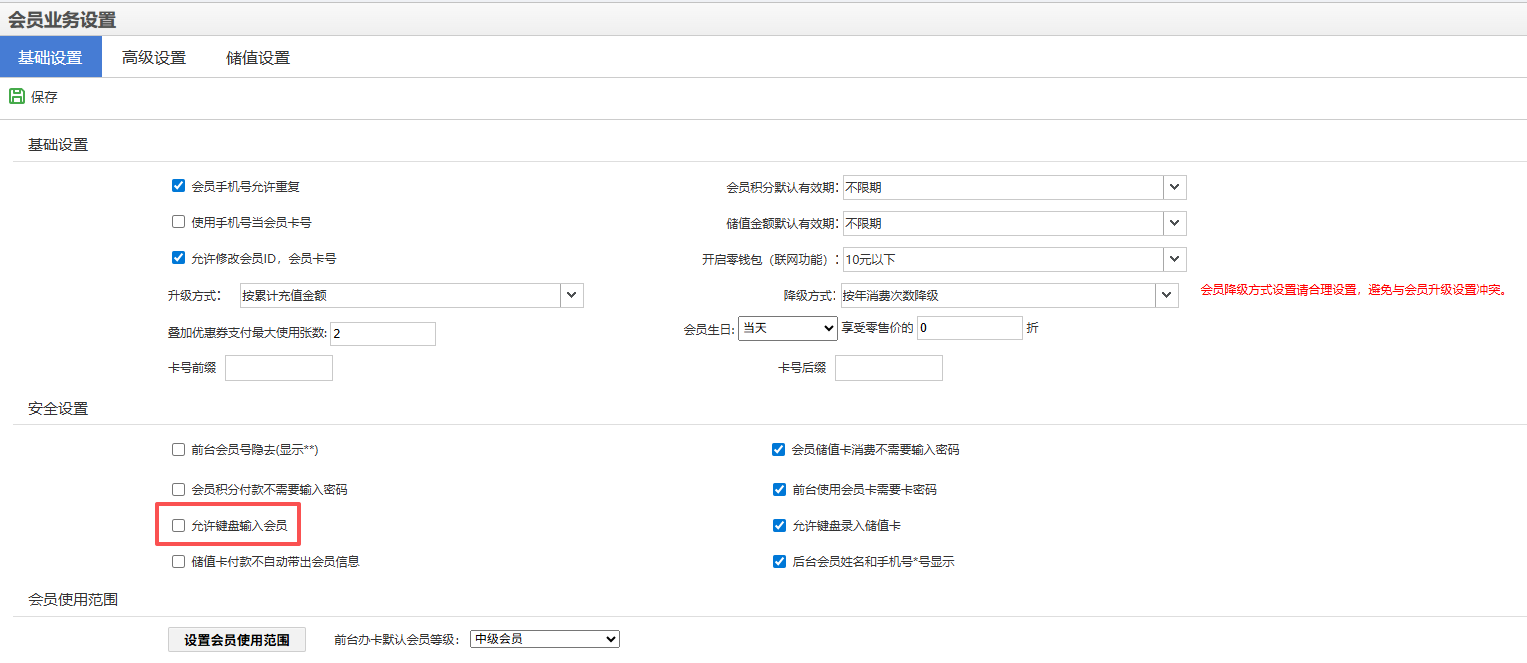Uncheck 会员储值卡消费不需要输入密码
1527x663 pixels.
pyautogui.click(x=779, y=450)
